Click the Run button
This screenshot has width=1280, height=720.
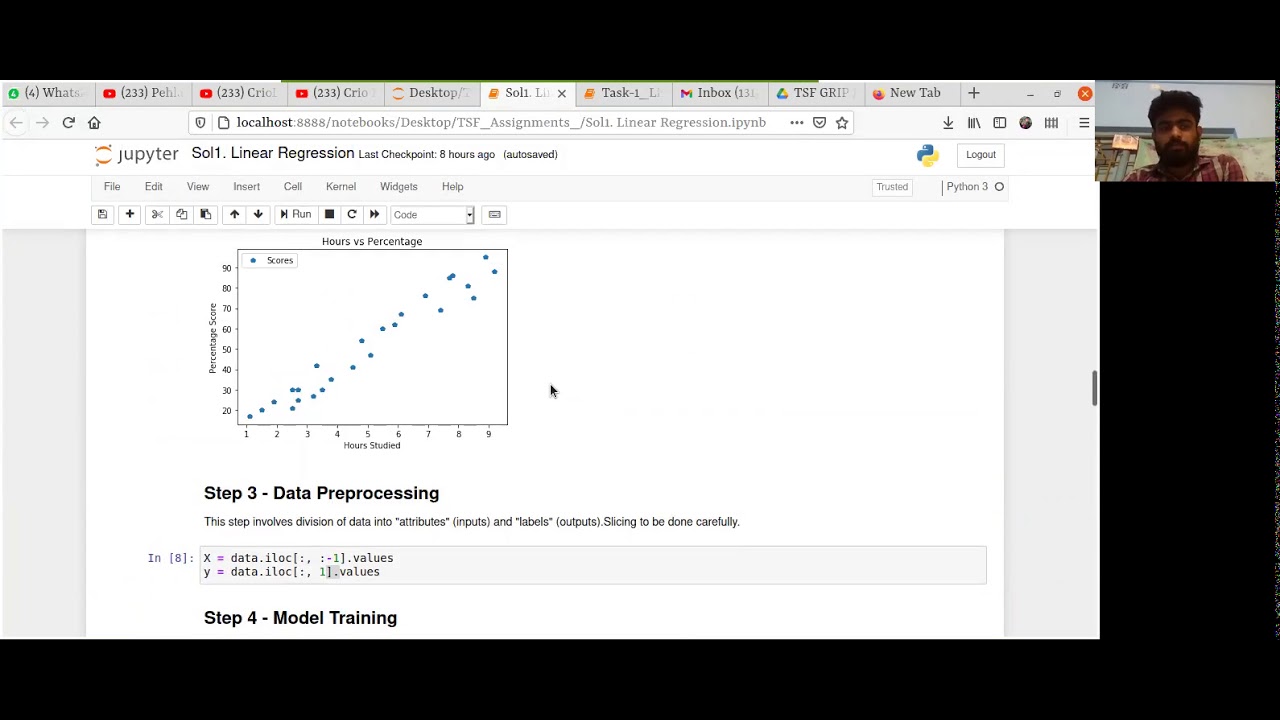pyautogui.click(x=295, y=214)
